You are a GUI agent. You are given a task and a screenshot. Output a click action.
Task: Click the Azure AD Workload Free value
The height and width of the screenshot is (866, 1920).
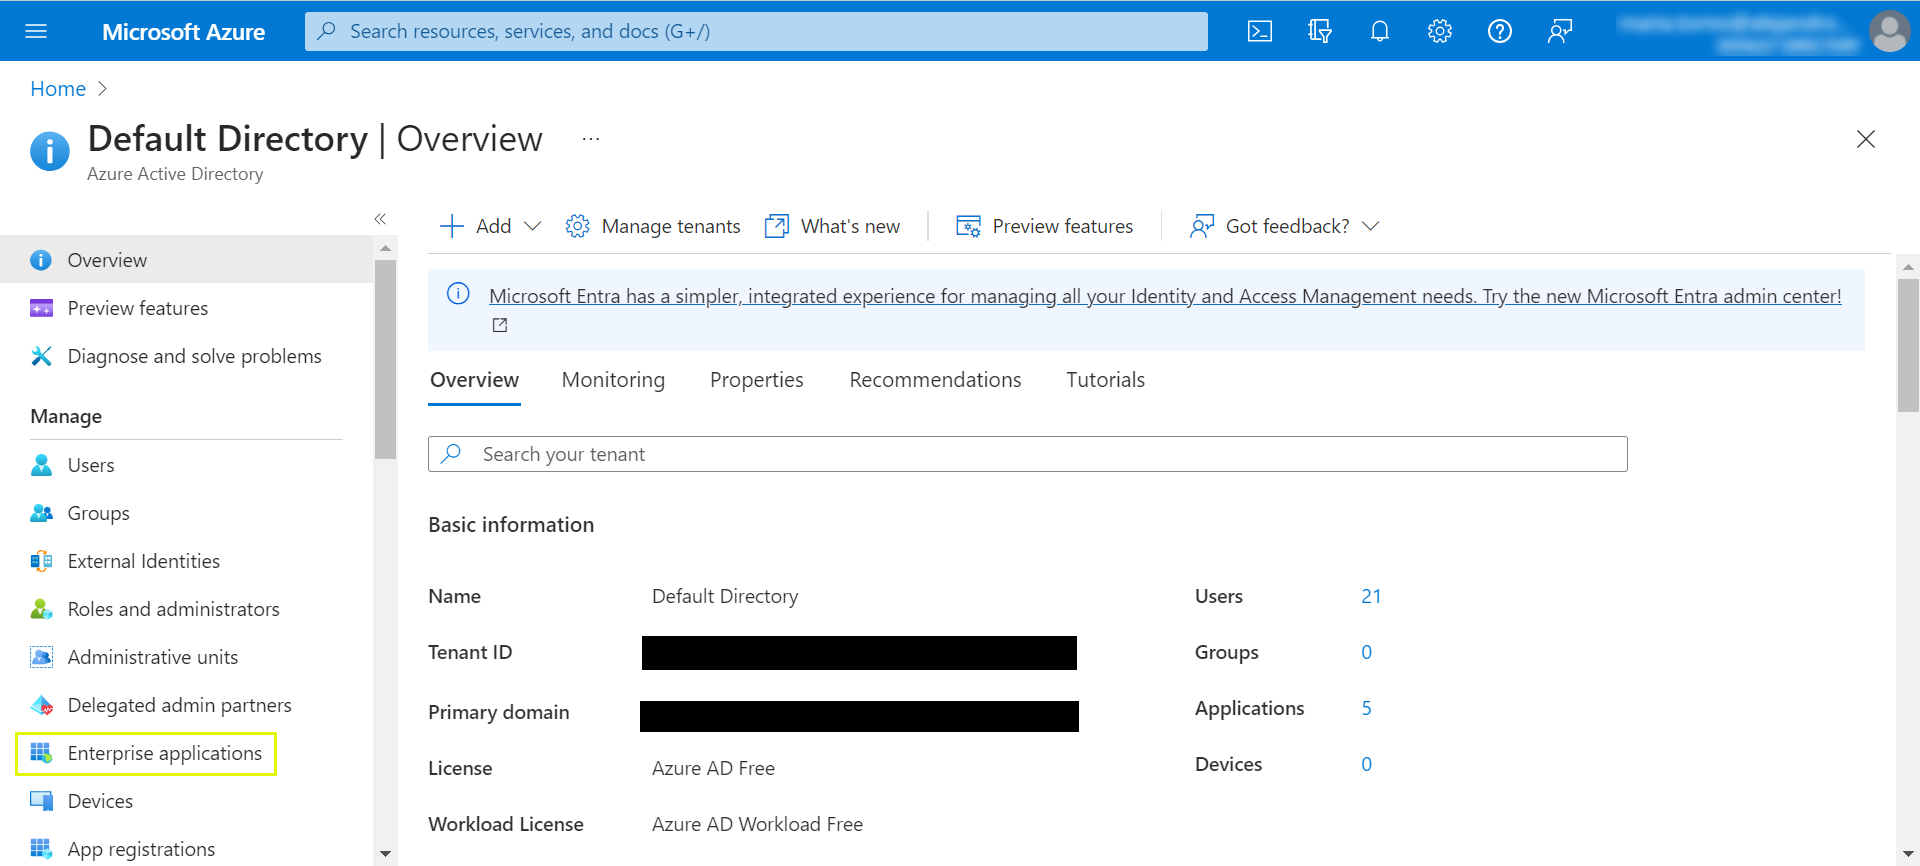[757, 824]
